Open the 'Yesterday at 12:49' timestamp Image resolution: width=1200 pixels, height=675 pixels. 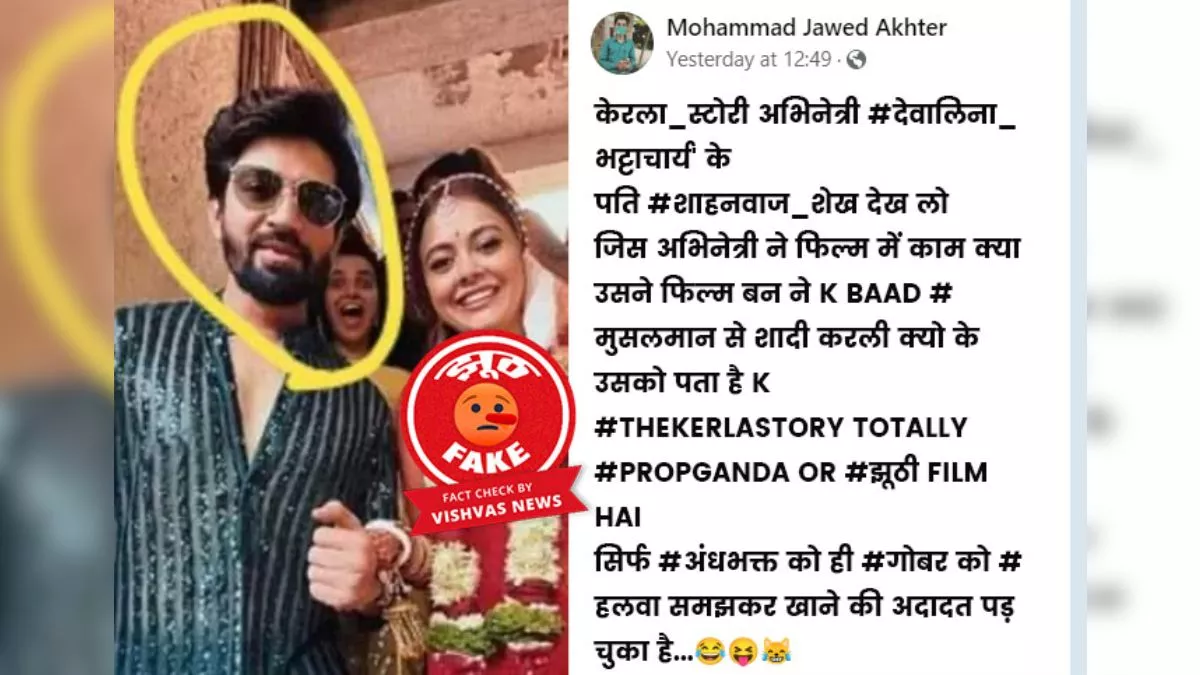748,60
